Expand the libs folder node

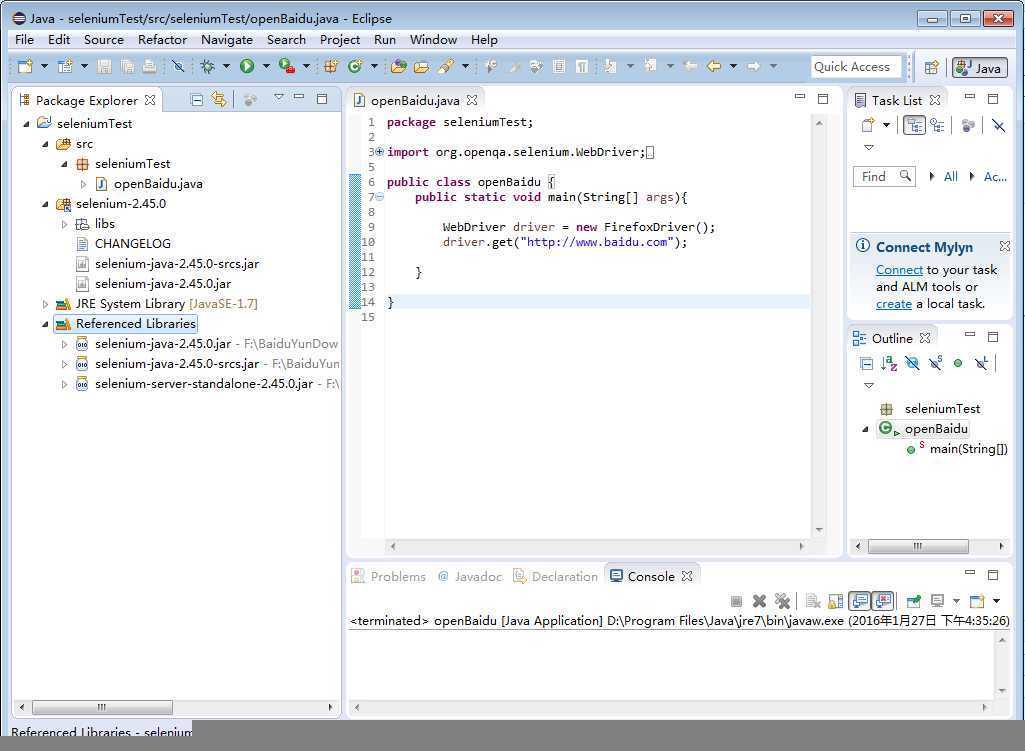click(x=64, y=224)
